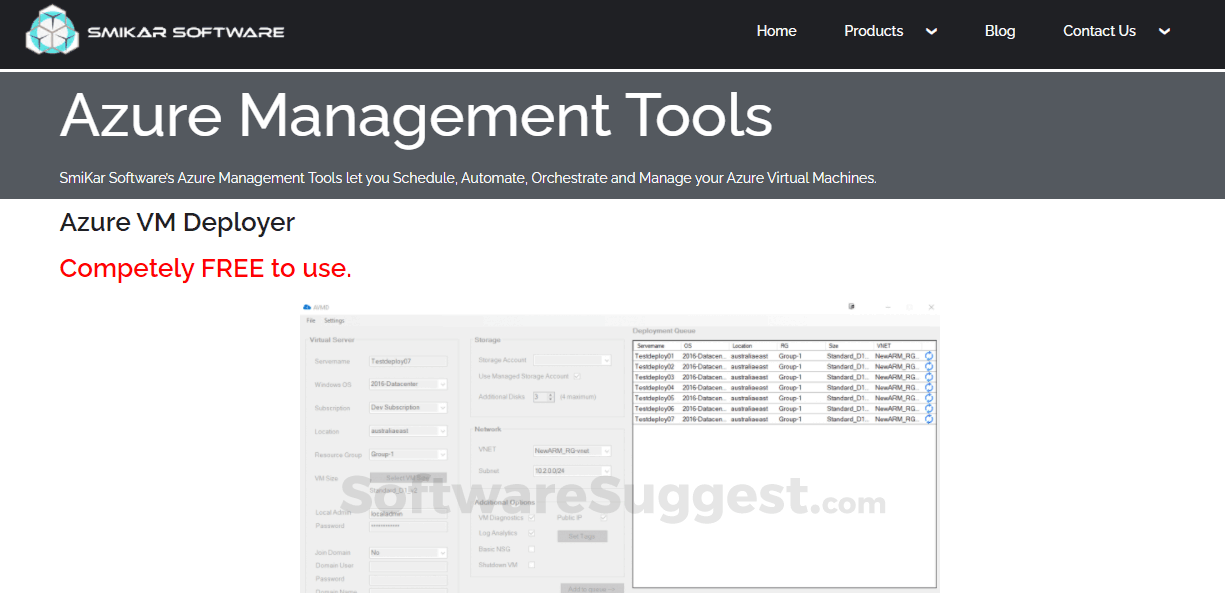The width and height of the screenshot is (1225, 593).
Task: Click the refresh icon on the Testdeploy03 row
Action: 928,376
